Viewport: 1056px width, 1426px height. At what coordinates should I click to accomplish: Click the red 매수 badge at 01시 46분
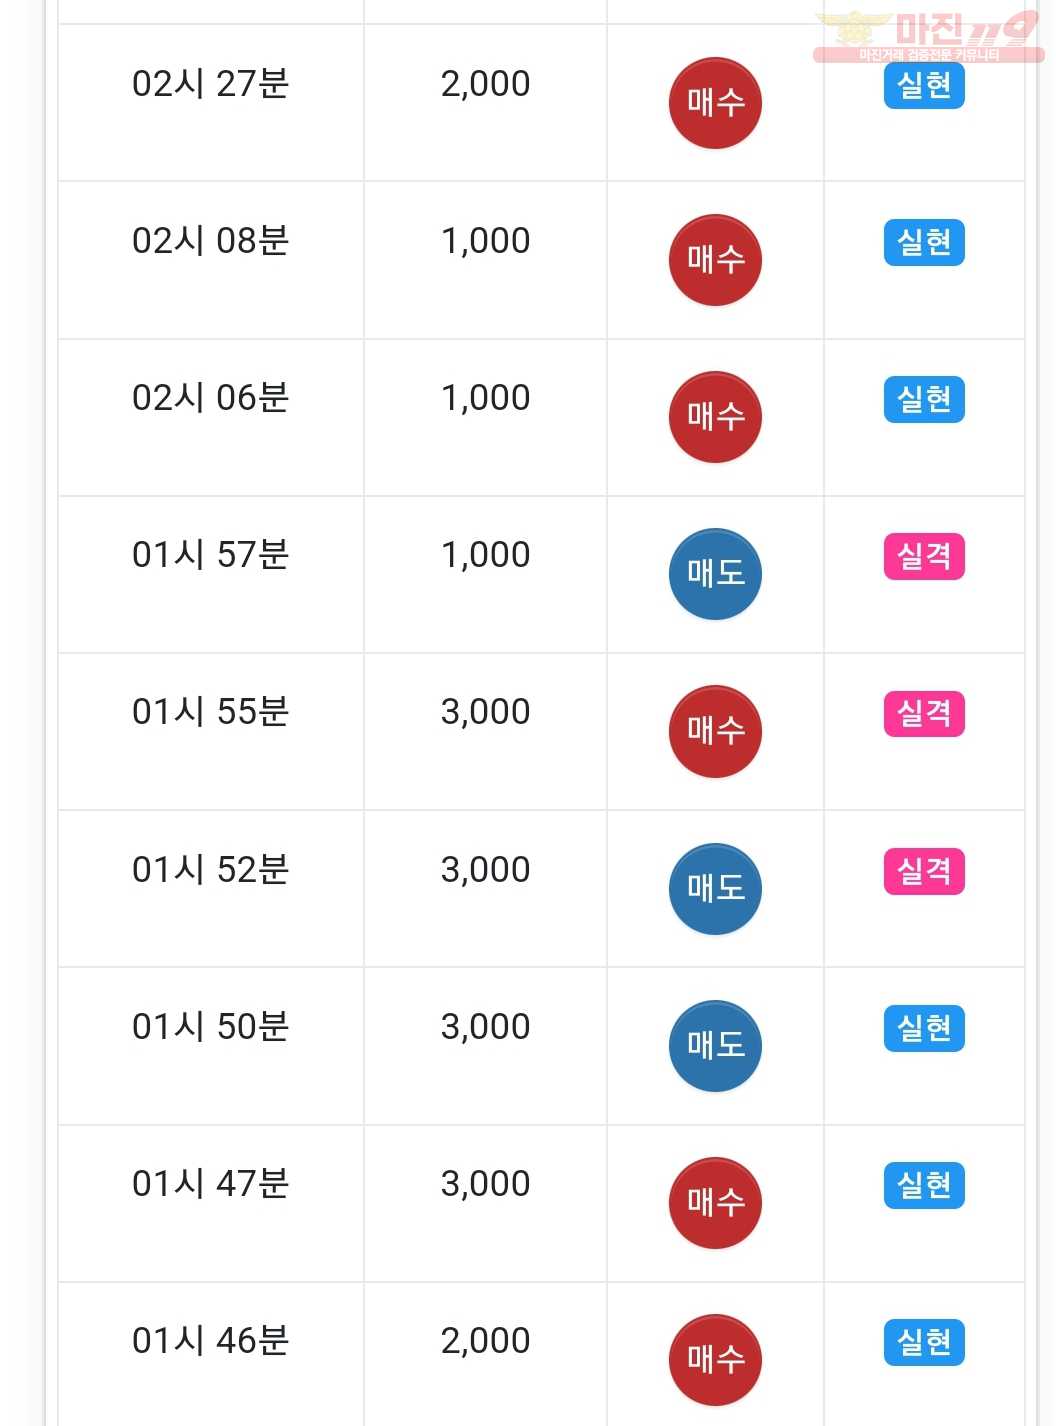pos(715,1360)
